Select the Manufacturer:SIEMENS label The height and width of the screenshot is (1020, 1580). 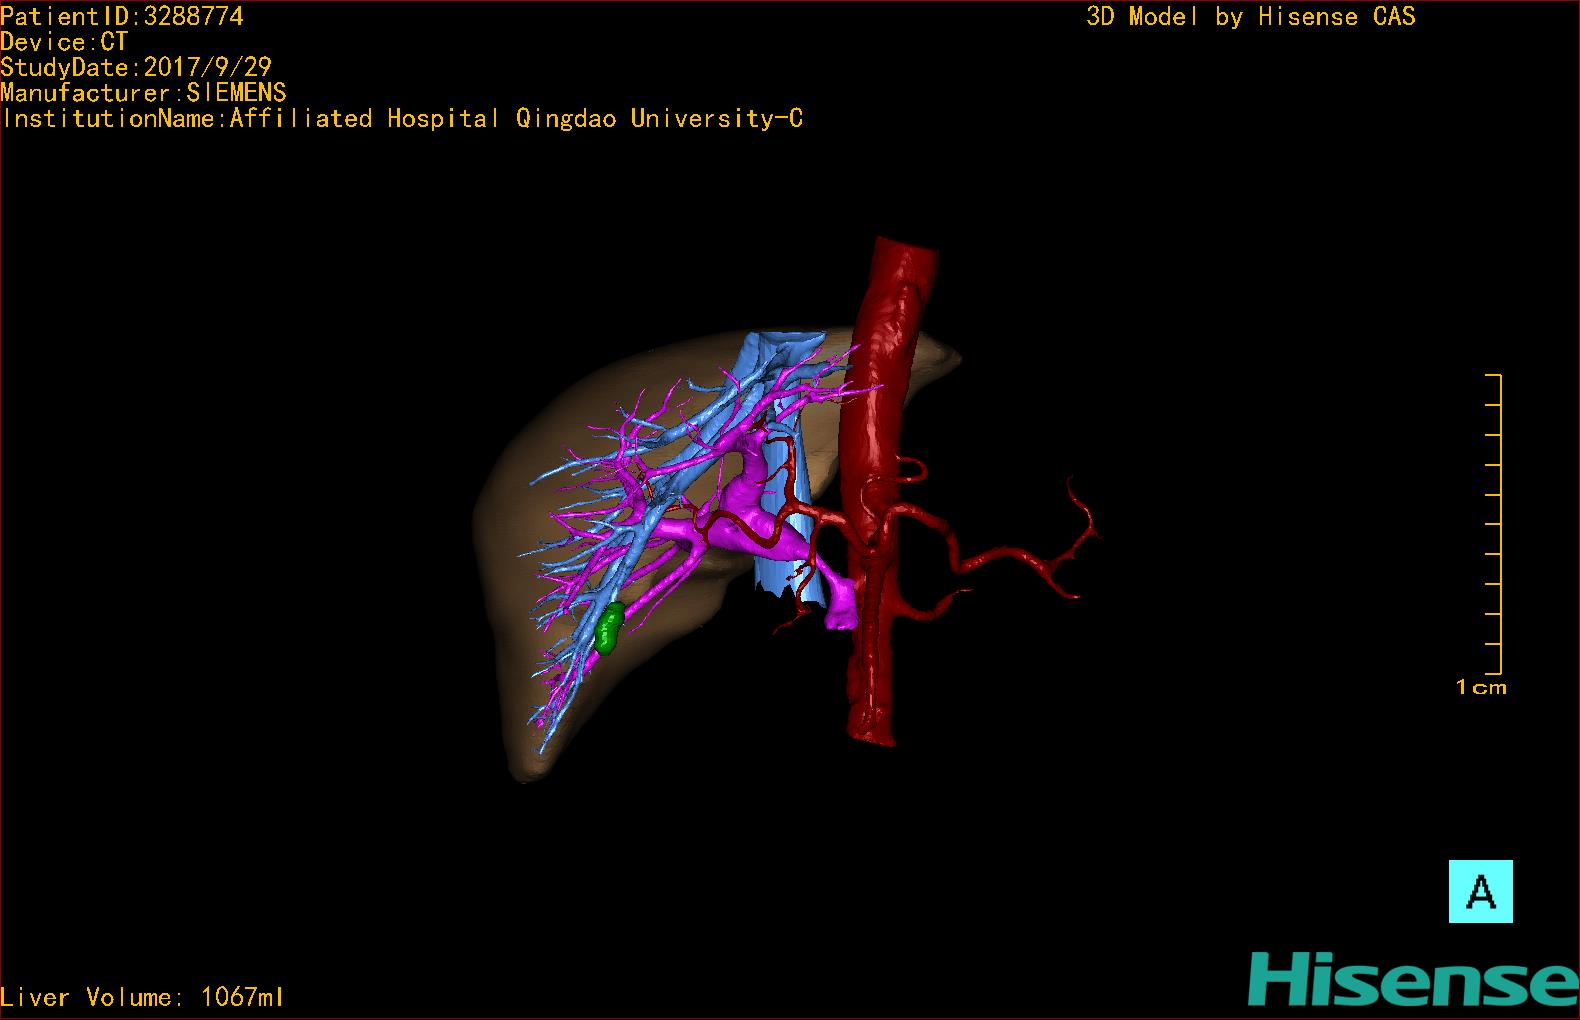pyautogui.click(x=144, y=93)
